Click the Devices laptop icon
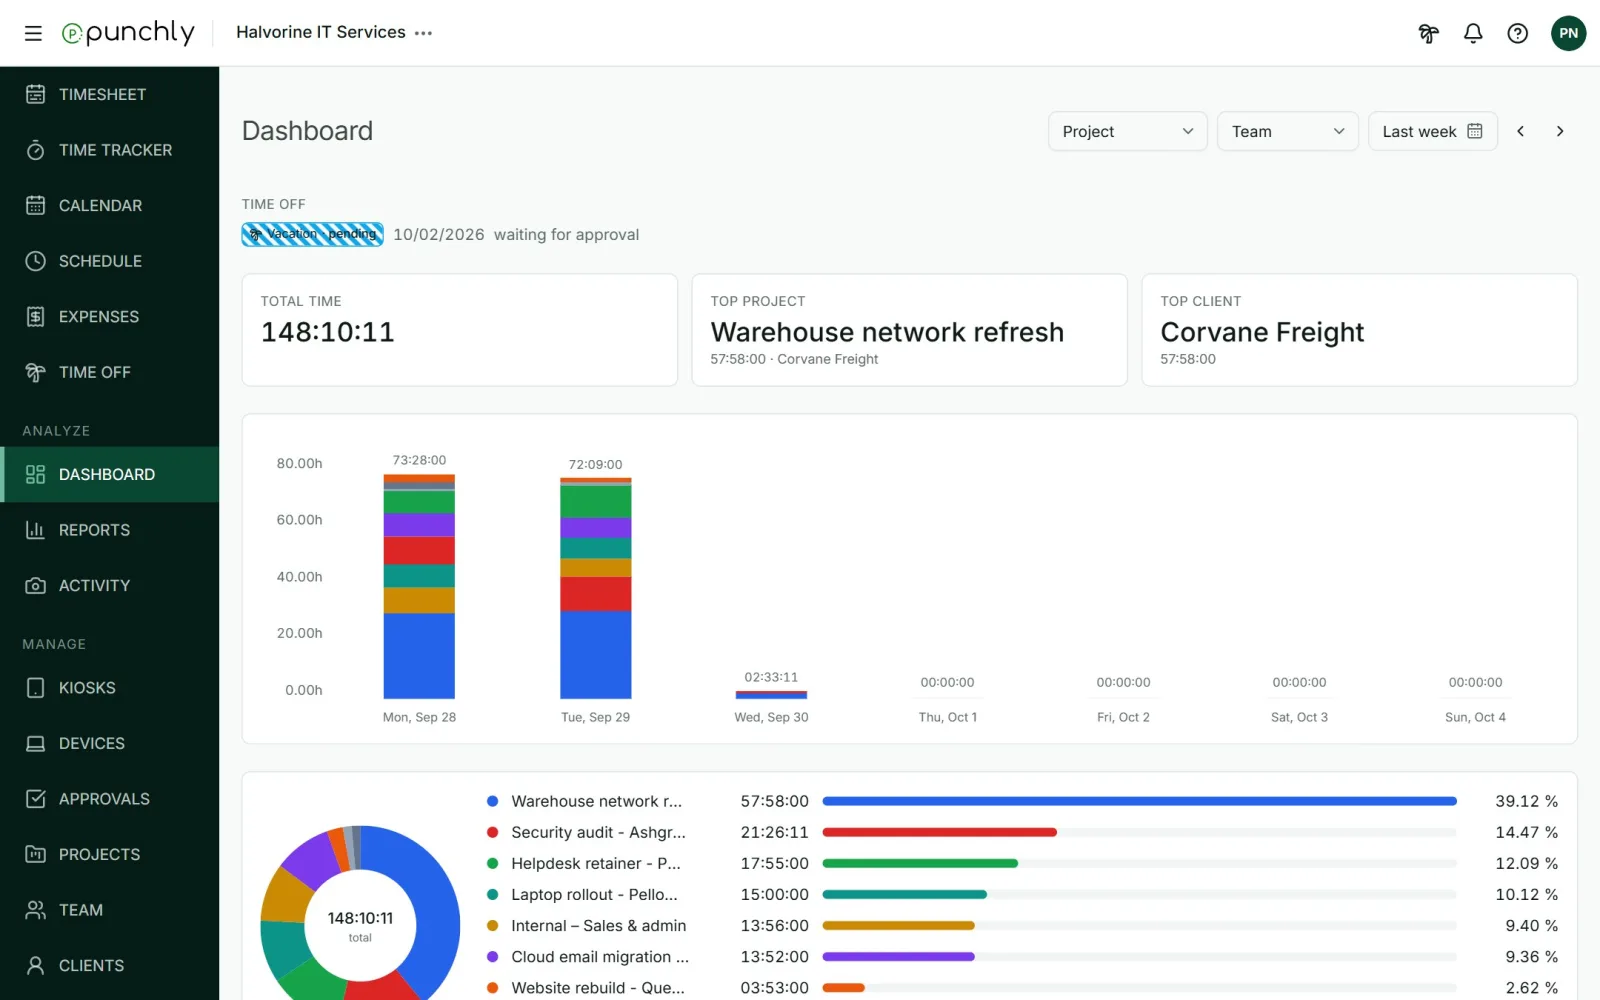 [x=36, y=743]
